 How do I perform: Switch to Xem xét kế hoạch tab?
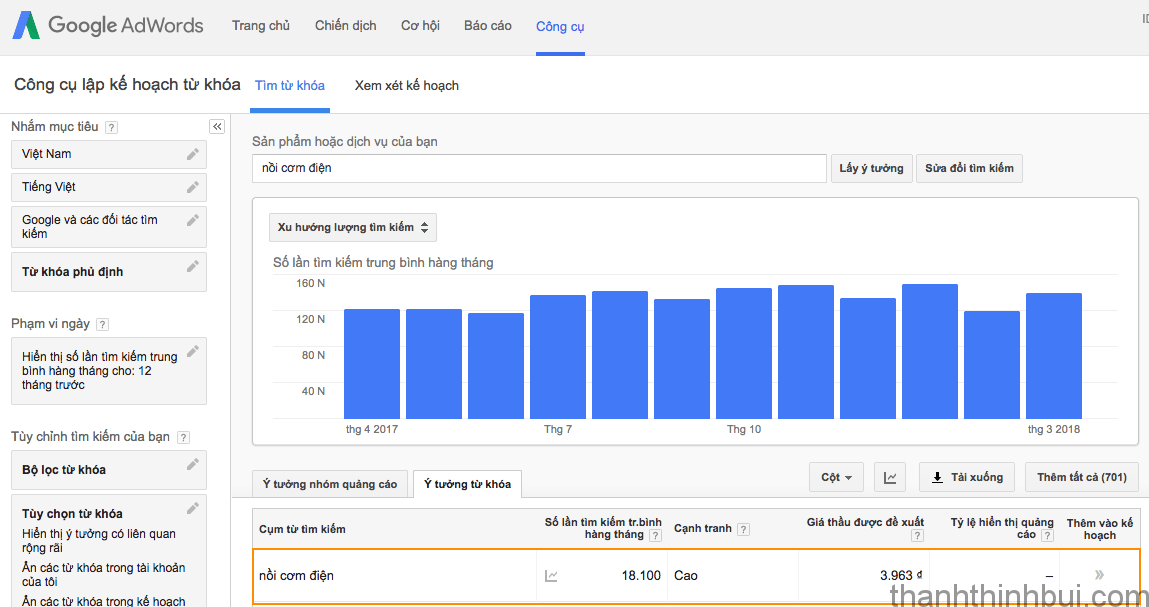pyautogui.click(x=407, y=86)
